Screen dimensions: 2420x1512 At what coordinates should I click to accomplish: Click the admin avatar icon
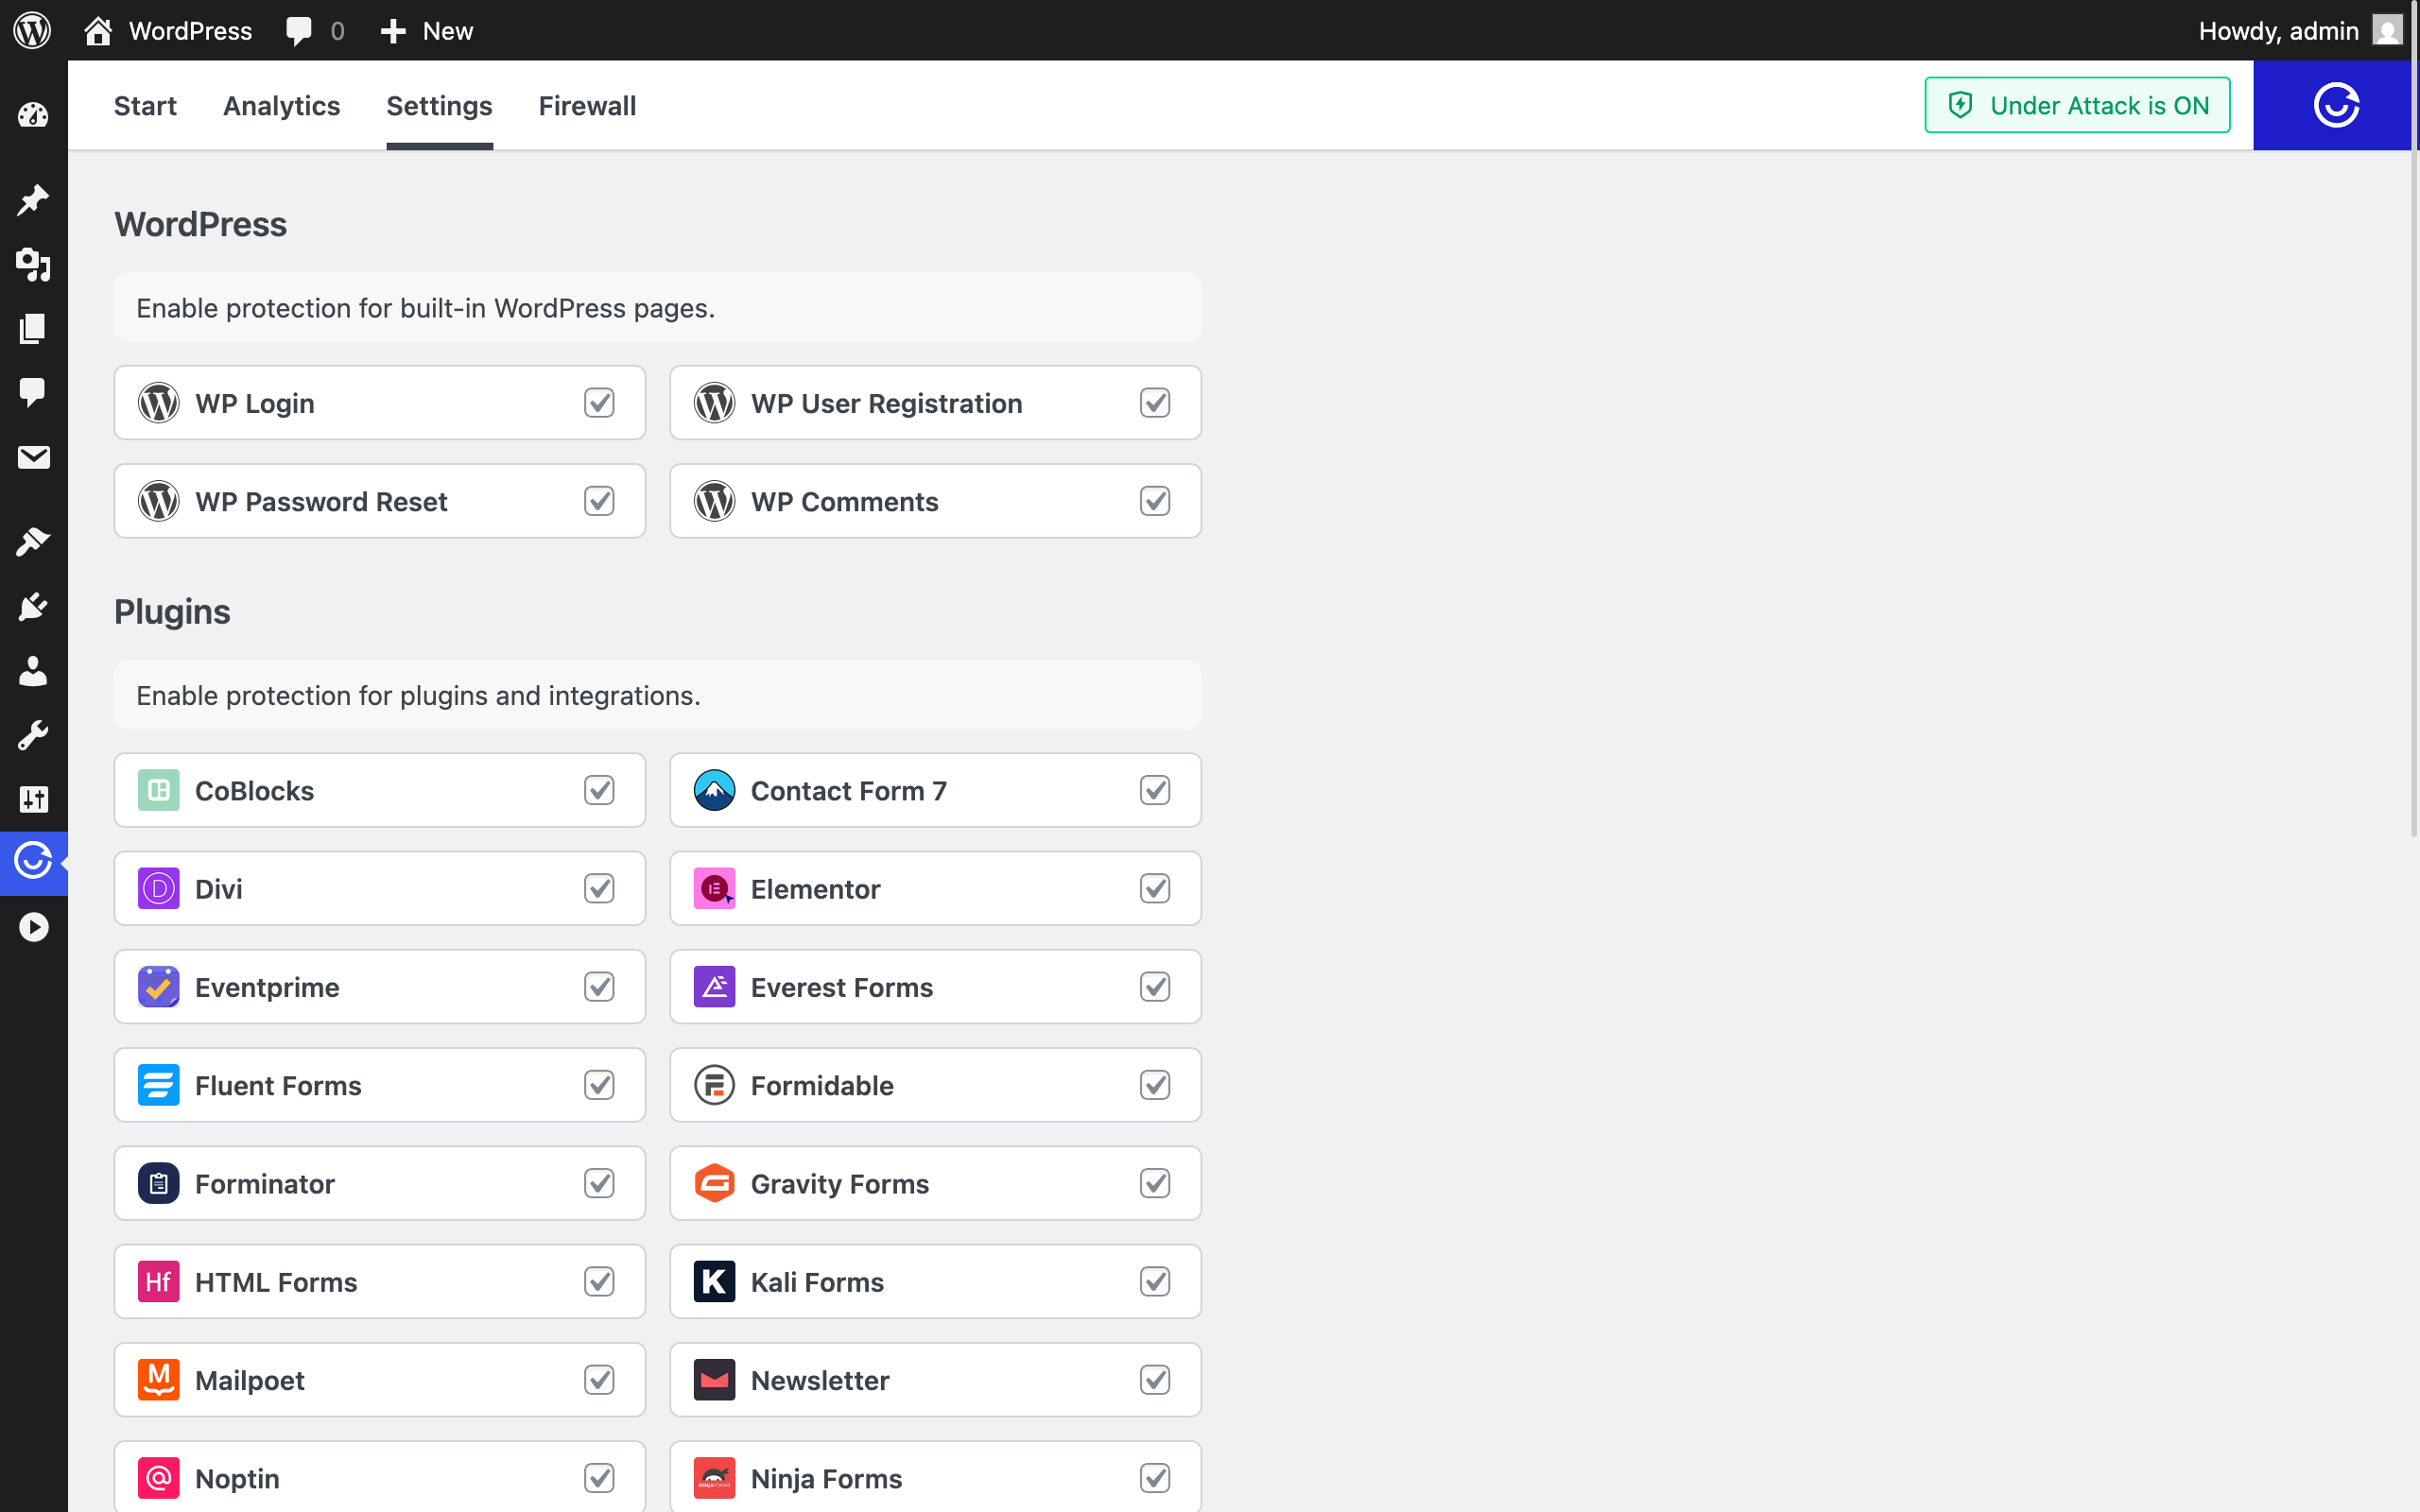click(2387, 30)
